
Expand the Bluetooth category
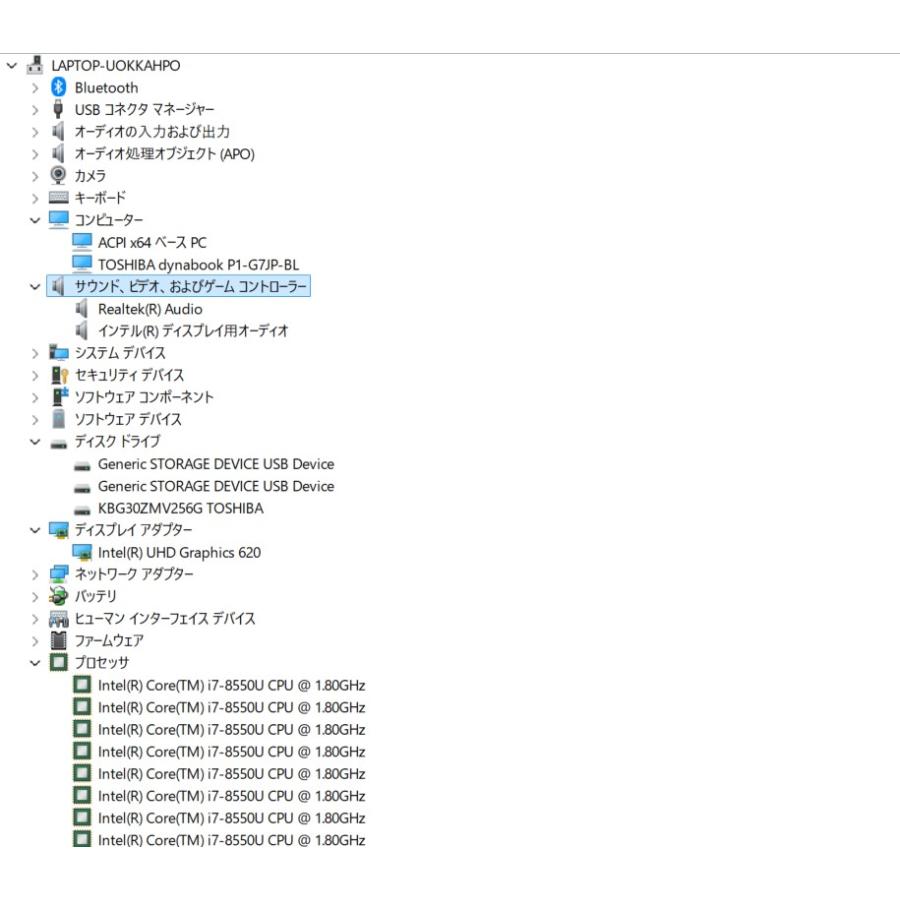(35, 88)
